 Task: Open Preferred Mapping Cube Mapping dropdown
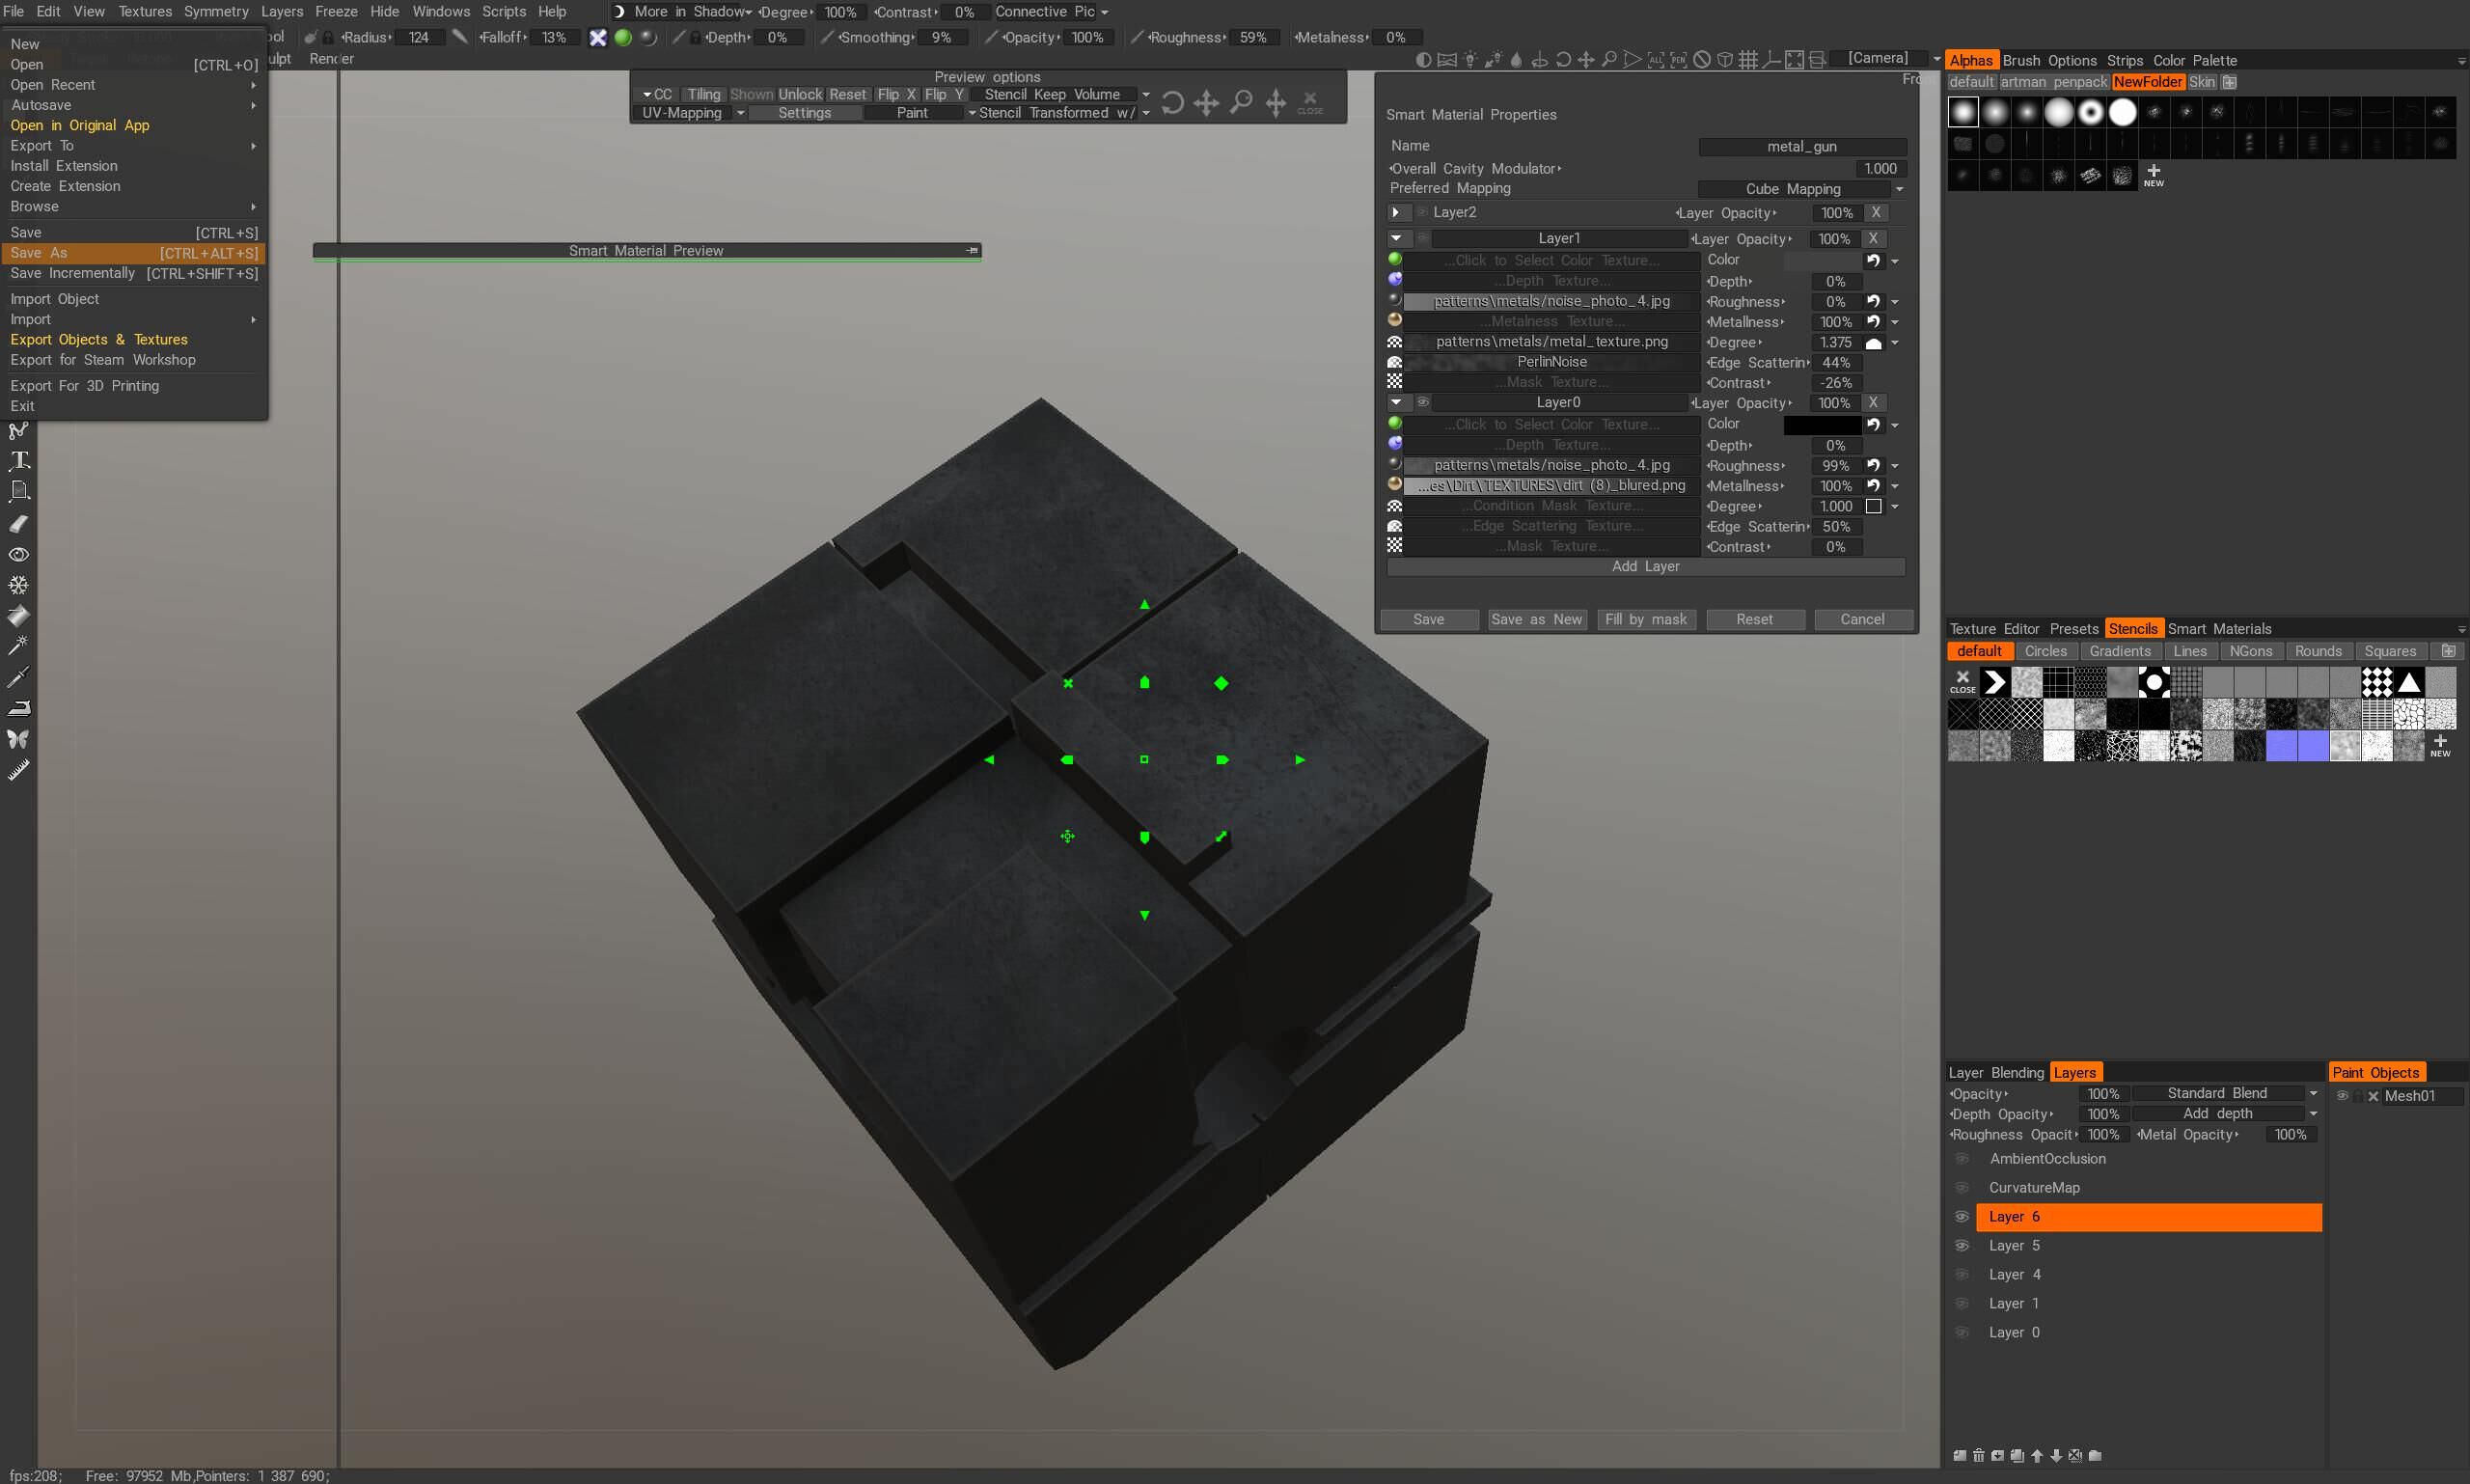[x=1802, y=189]
